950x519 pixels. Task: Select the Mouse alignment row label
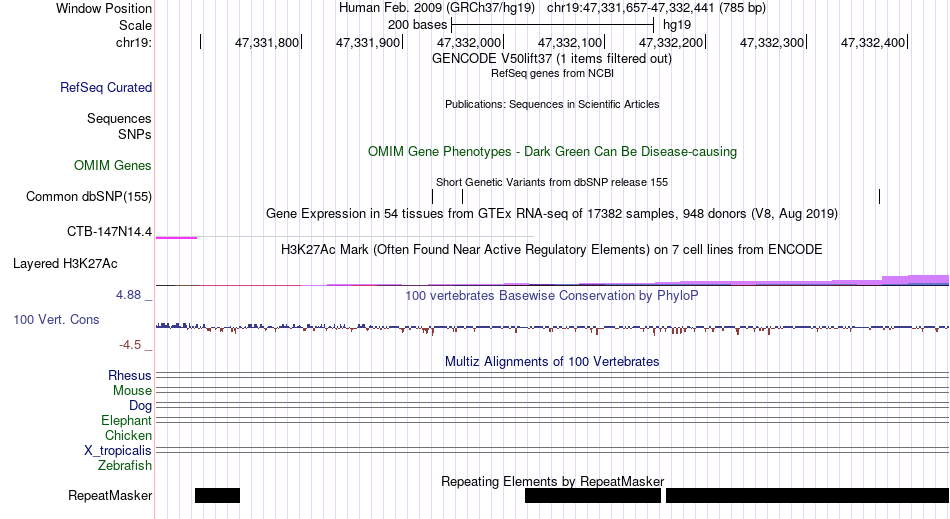click(x=132, y=391)
